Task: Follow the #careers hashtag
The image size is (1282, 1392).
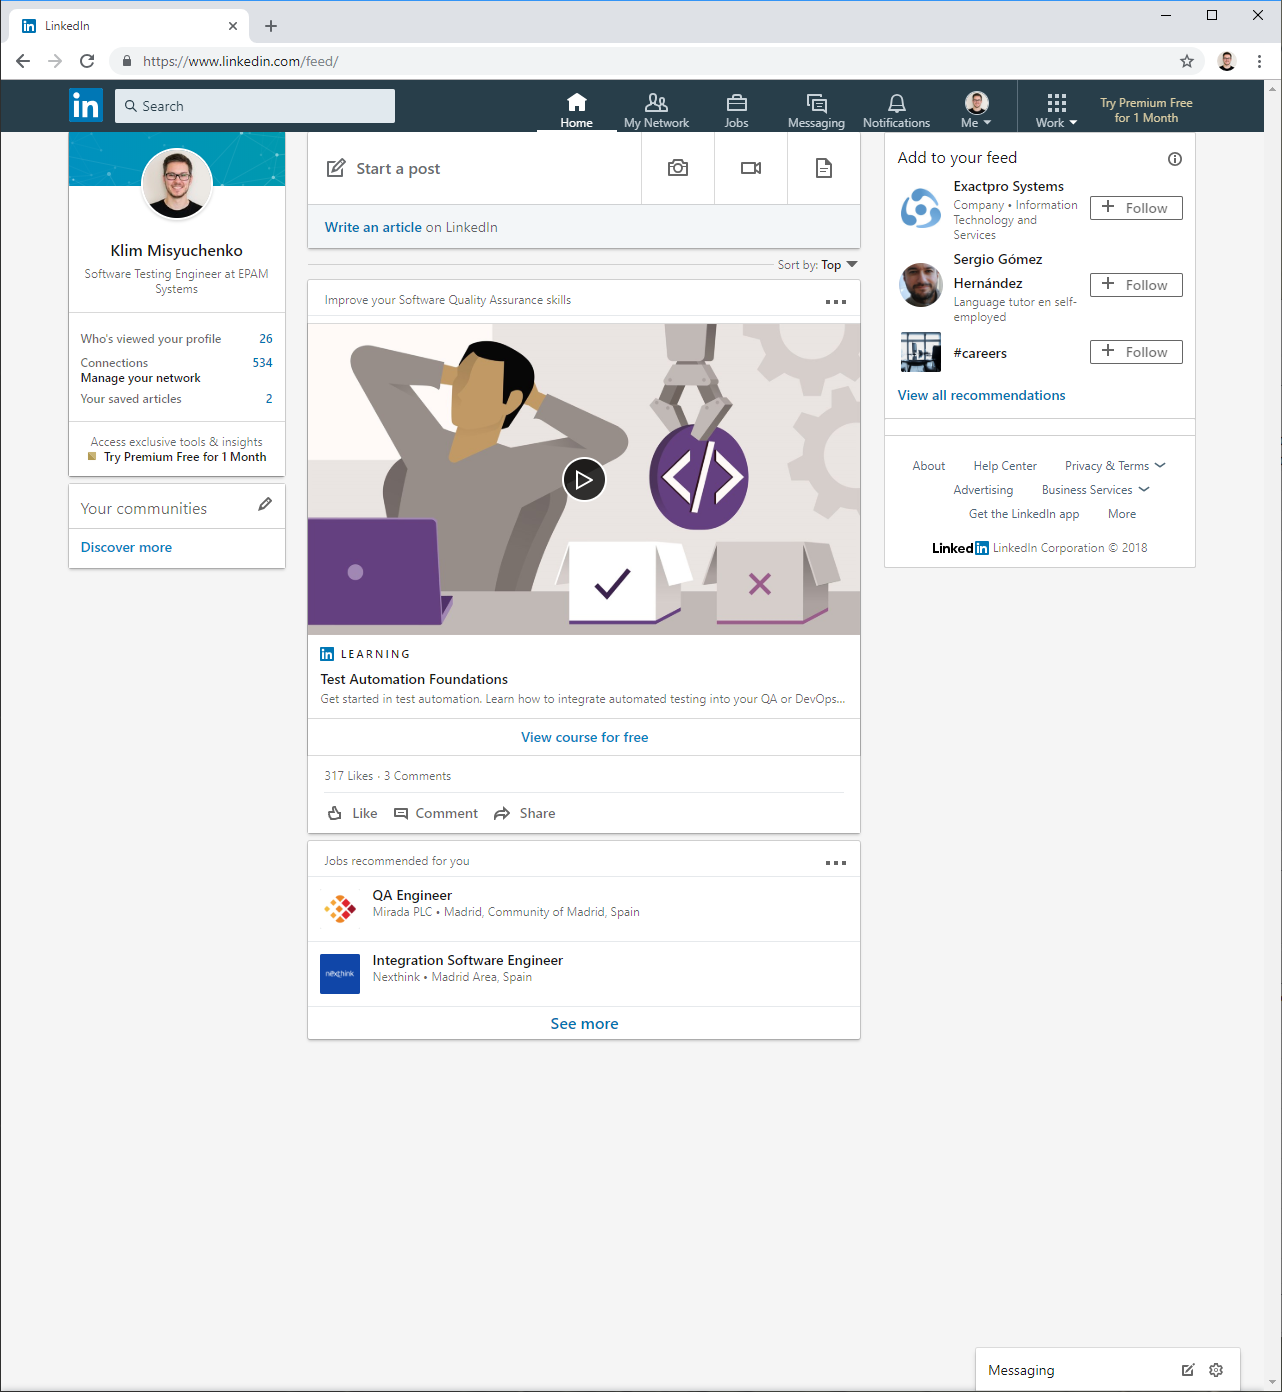Action: [1136, 352]
